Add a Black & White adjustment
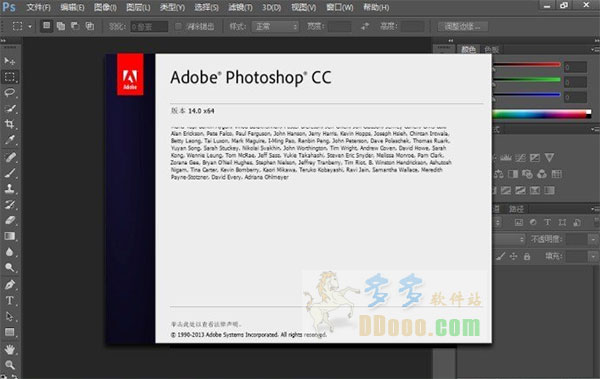This screenshot has width=600, height=379. (513, 174)
